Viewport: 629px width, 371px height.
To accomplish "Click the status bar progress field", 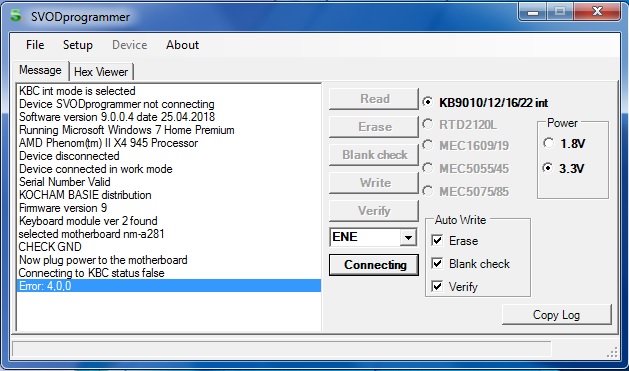I will (x=282, y=349).
